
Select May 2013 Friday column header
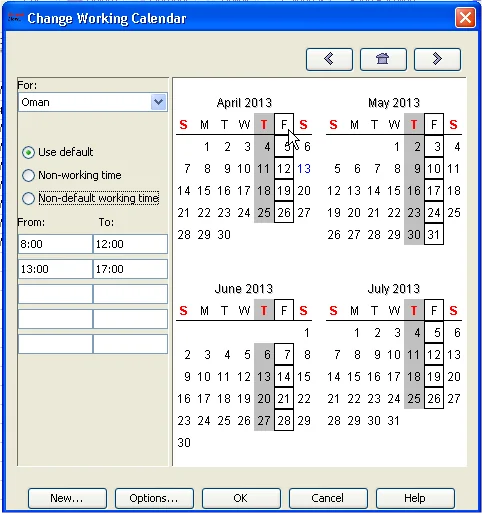pyautogui.click(x=434, y=124)
